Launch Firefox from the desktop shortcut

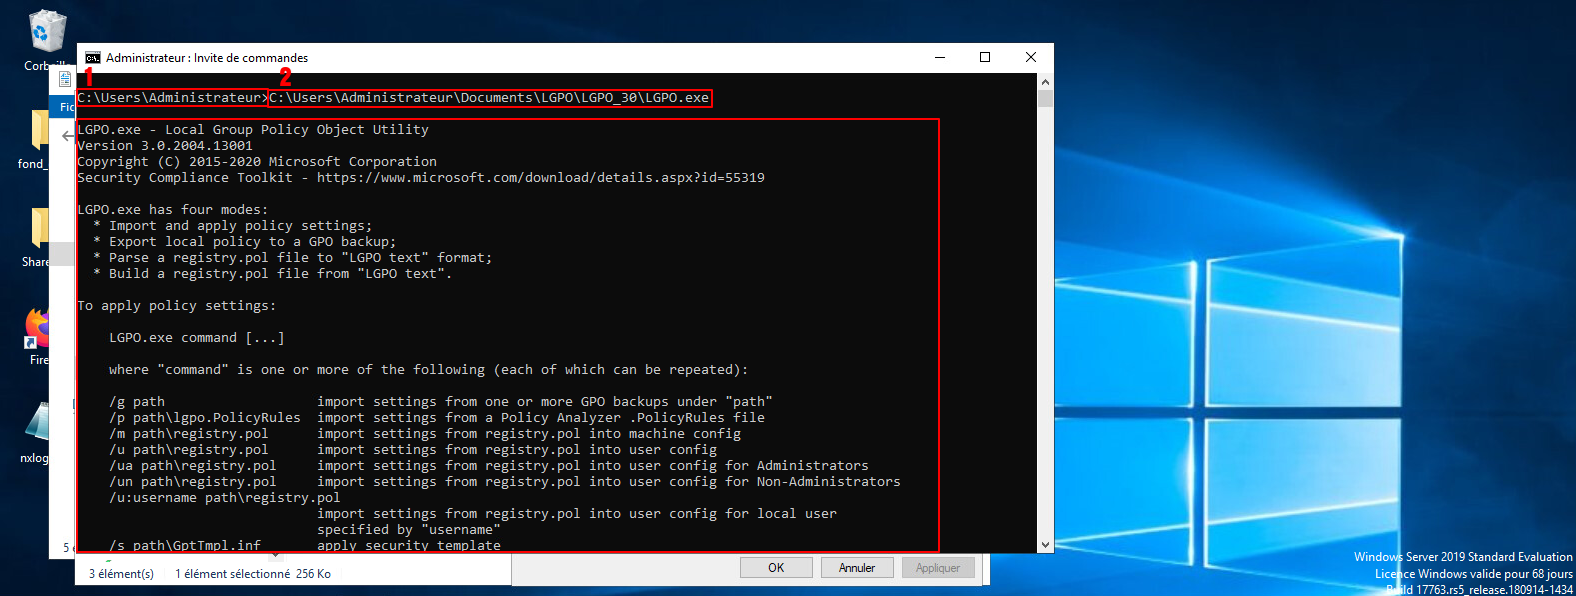pyautogui.click(x=38, y=327)
